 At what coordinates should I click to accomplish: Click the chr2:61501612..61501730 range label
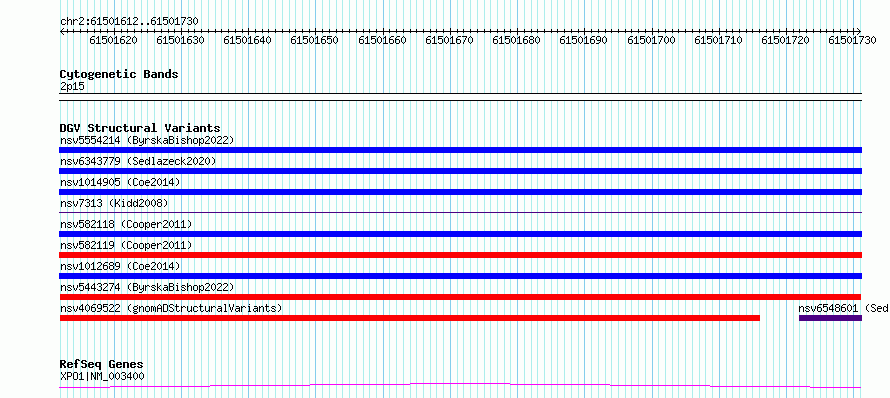tap(129, 21)
